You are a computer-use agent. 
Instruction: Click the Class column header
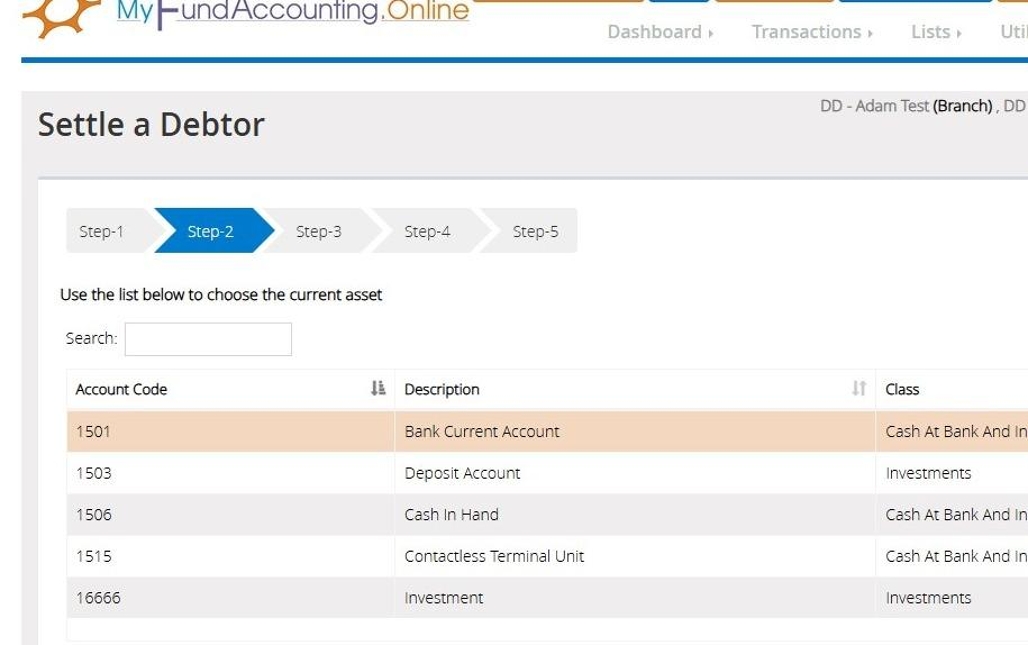tap(902, 389)
